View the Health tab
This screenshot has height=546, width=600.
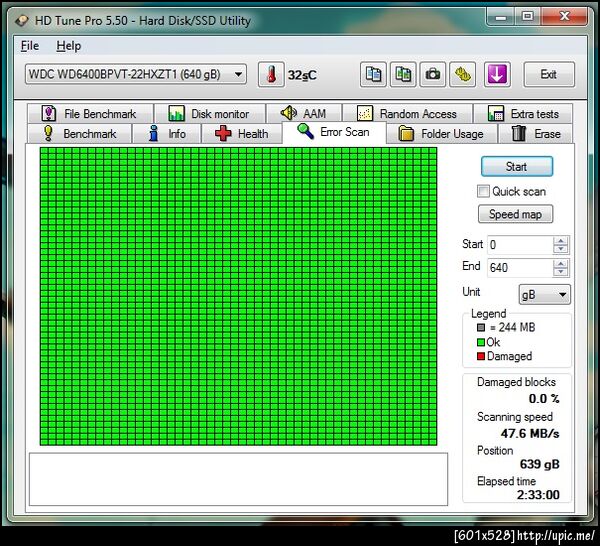click(x=242, y=134)
